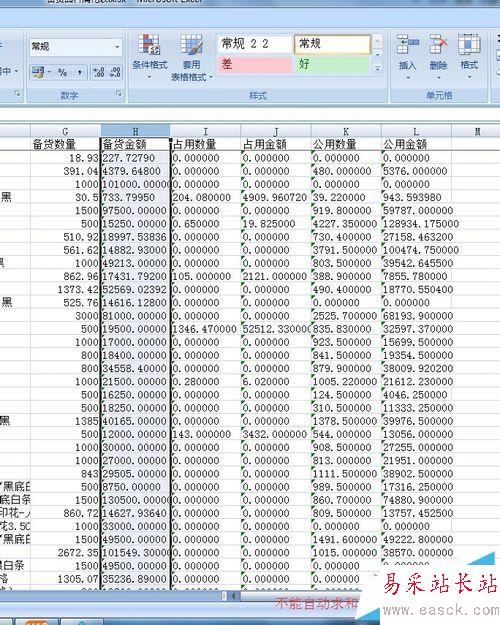Apply the accounting number format icon
This screenshot has width=500, height=625.
click(x=39, y=72)
